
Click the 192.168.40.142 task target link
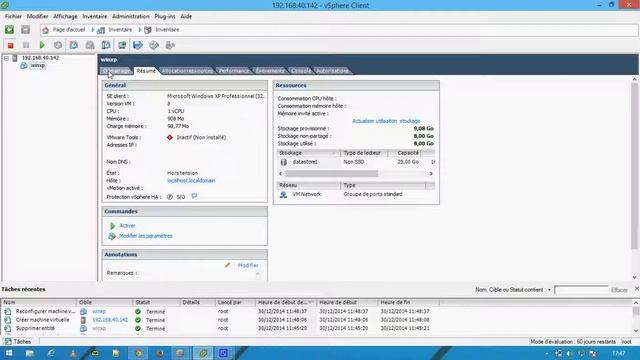click(x=110, y=320)
